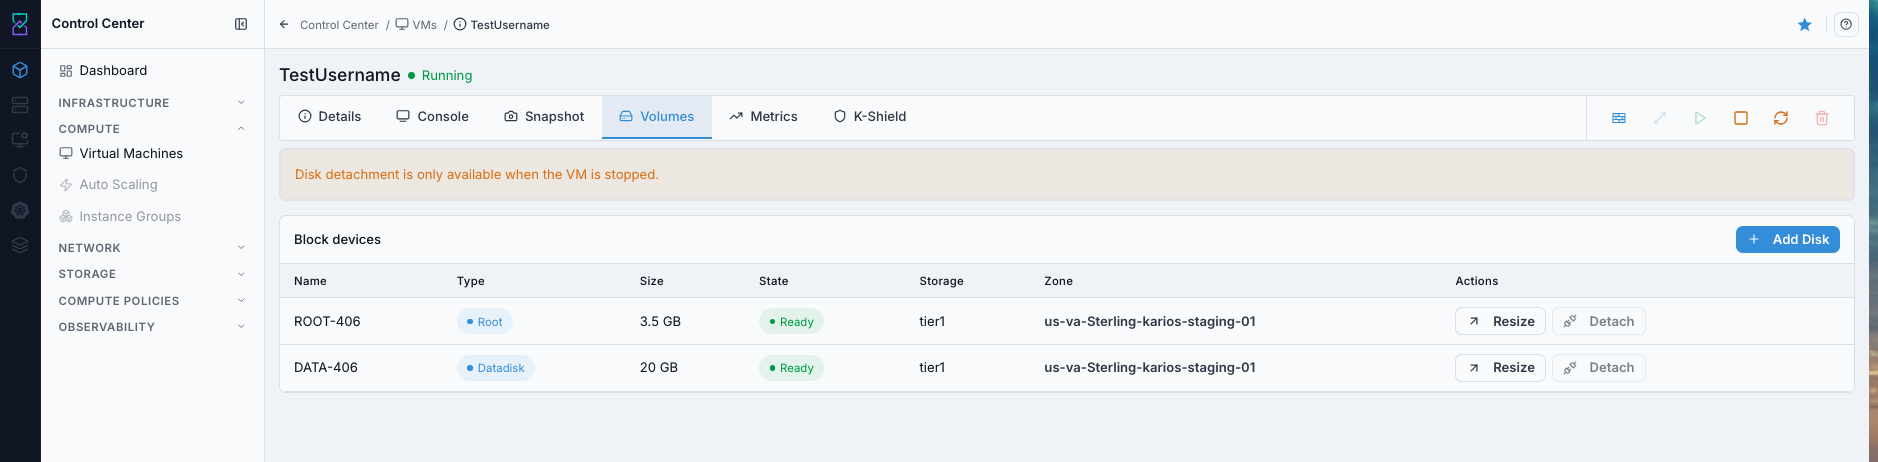Select the shield icon in left rail
Viewport: 1878px width, 462px height.
20,175
